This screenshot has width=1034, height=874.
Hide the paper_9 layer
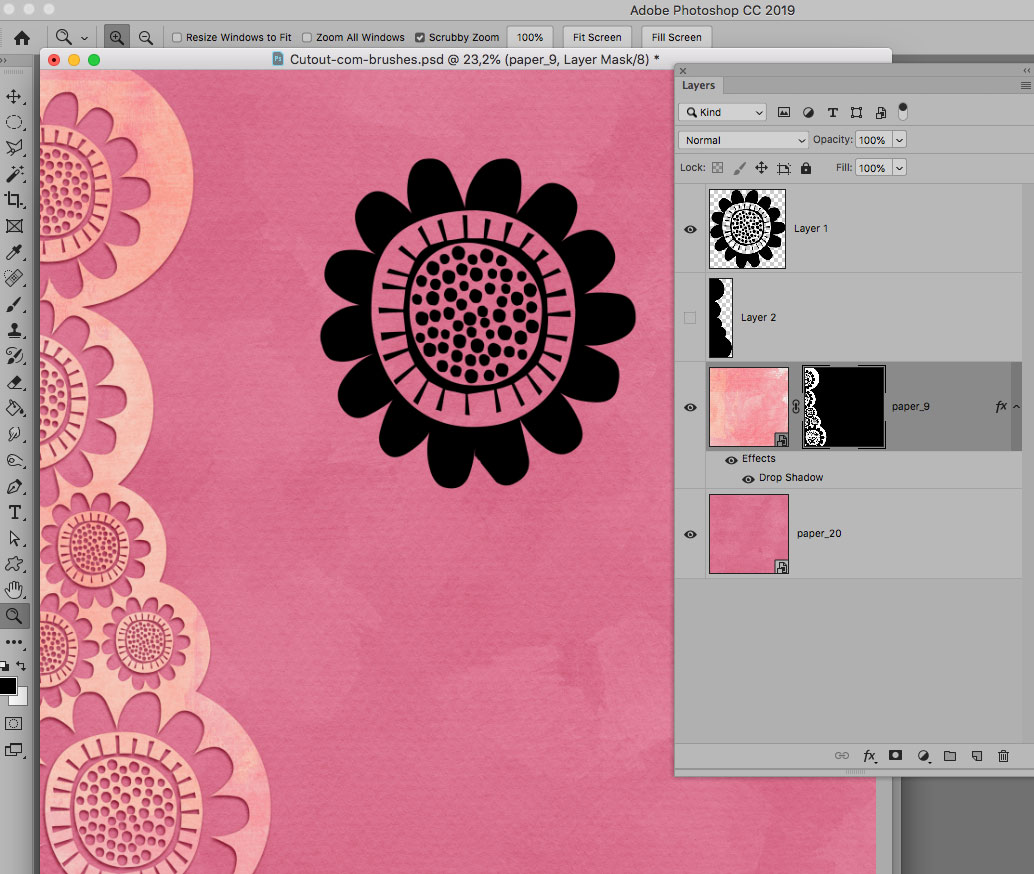click(690, 407)
